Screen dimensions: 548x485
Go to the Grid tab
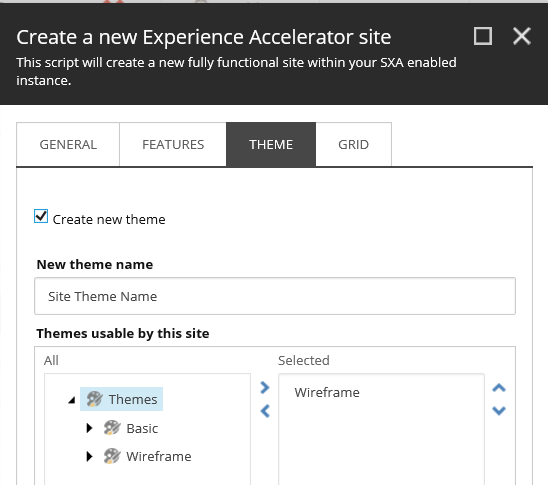(353, 144)
